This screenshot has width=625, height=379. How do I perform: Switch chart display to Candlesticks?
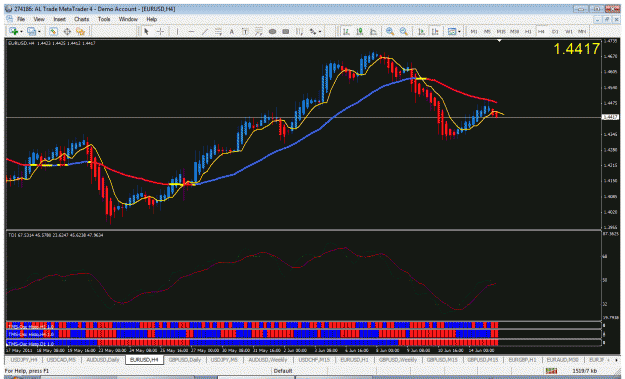coord(360,31)
